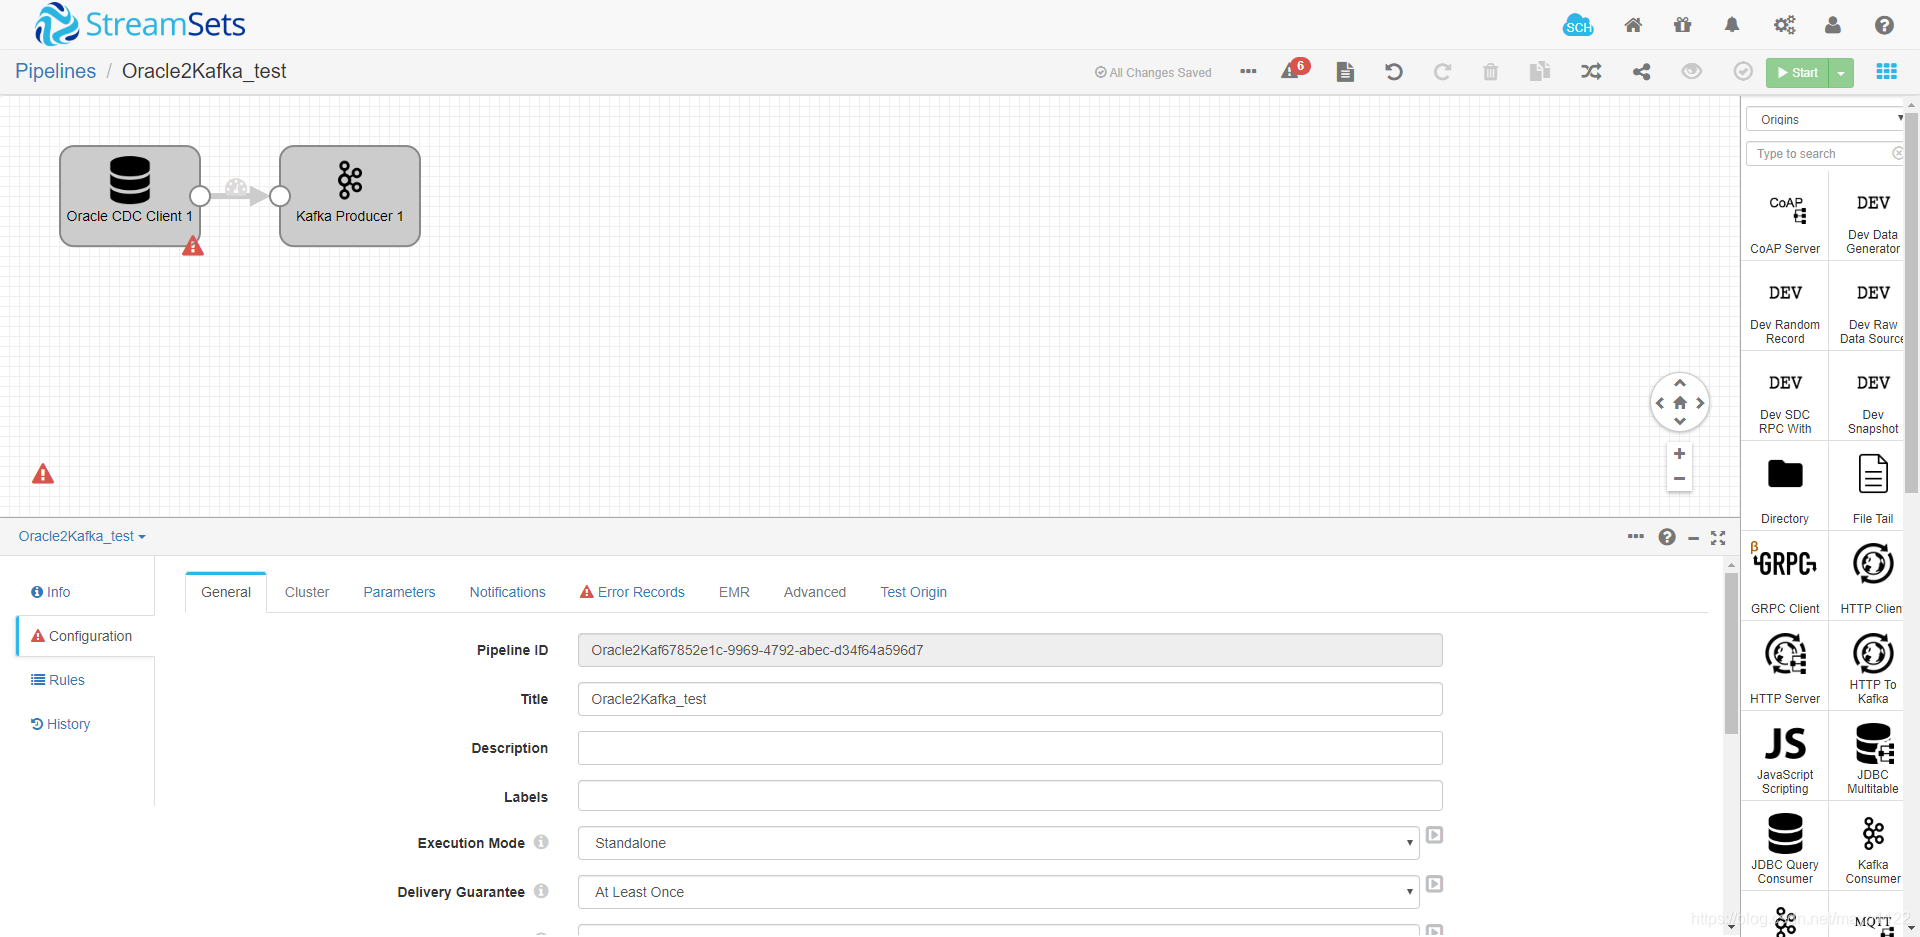
Task: Go to Pipelines breadcrumb link
Action: pos(55,71)
